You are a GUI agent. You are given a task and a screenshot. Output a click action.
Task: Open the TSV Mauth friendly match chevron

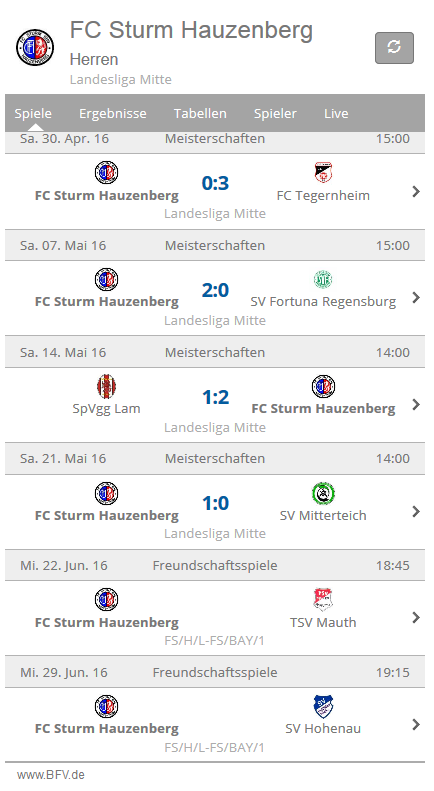(x=416, y=617)
